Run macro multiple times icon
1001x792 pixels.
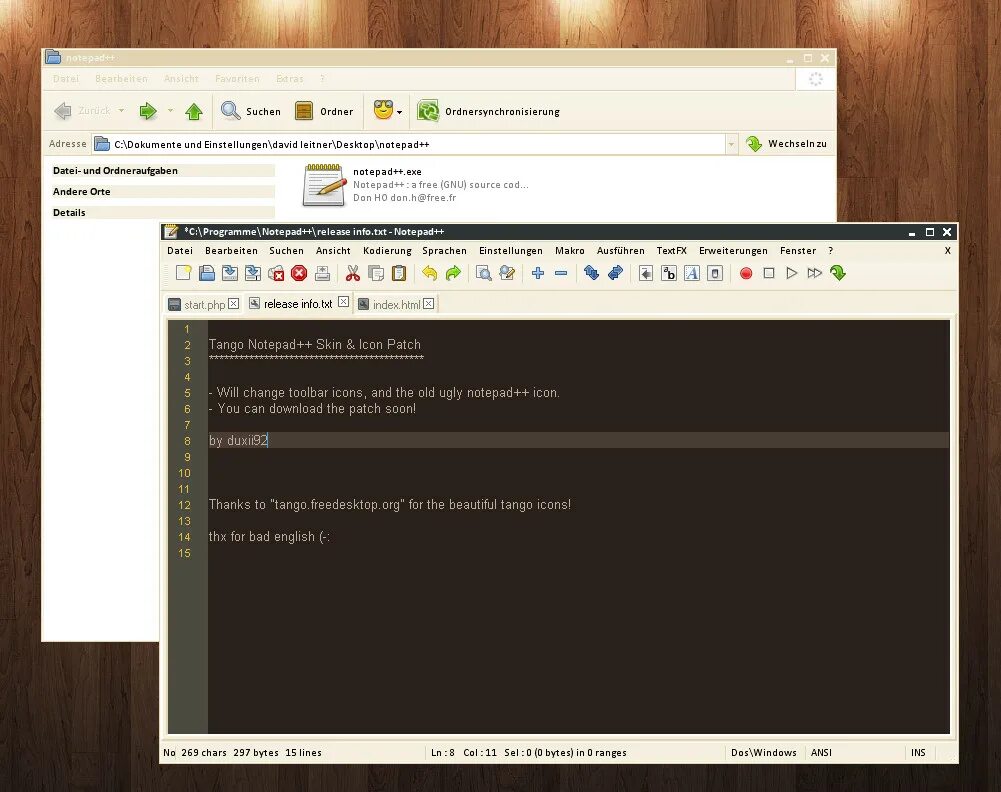[815, 273]
